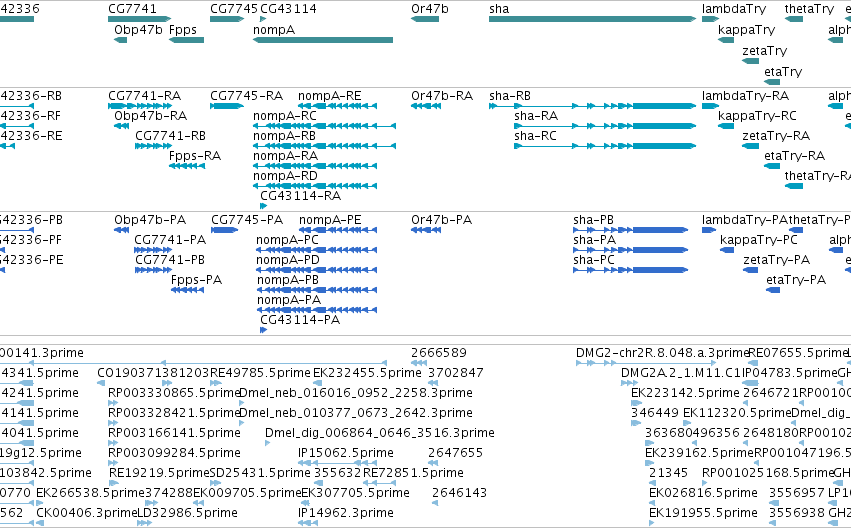Click the Obp47b gene label

[x=138, y=30]
